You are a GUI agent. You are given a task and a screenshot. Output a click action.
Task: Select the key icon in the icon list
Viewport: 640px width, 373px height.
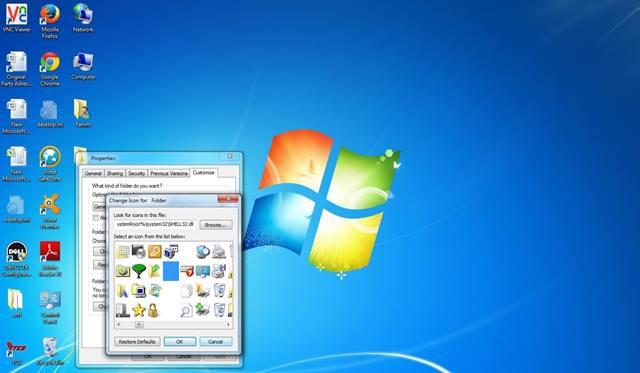tap(155, 251)
